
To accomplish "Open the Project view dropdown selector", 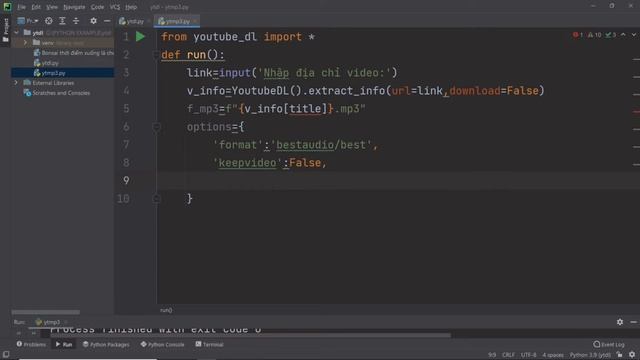I will (x=27, y=21).
